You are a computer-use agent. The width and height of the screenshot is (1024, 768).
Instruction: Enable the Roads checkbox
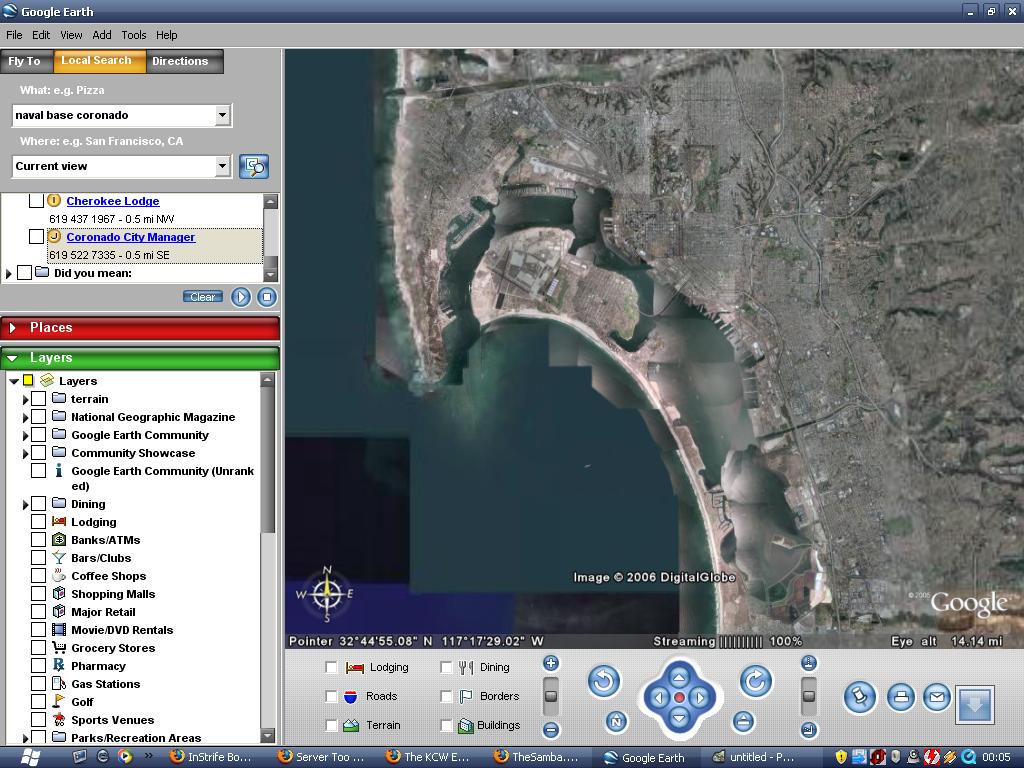click(x=331, y=696)
